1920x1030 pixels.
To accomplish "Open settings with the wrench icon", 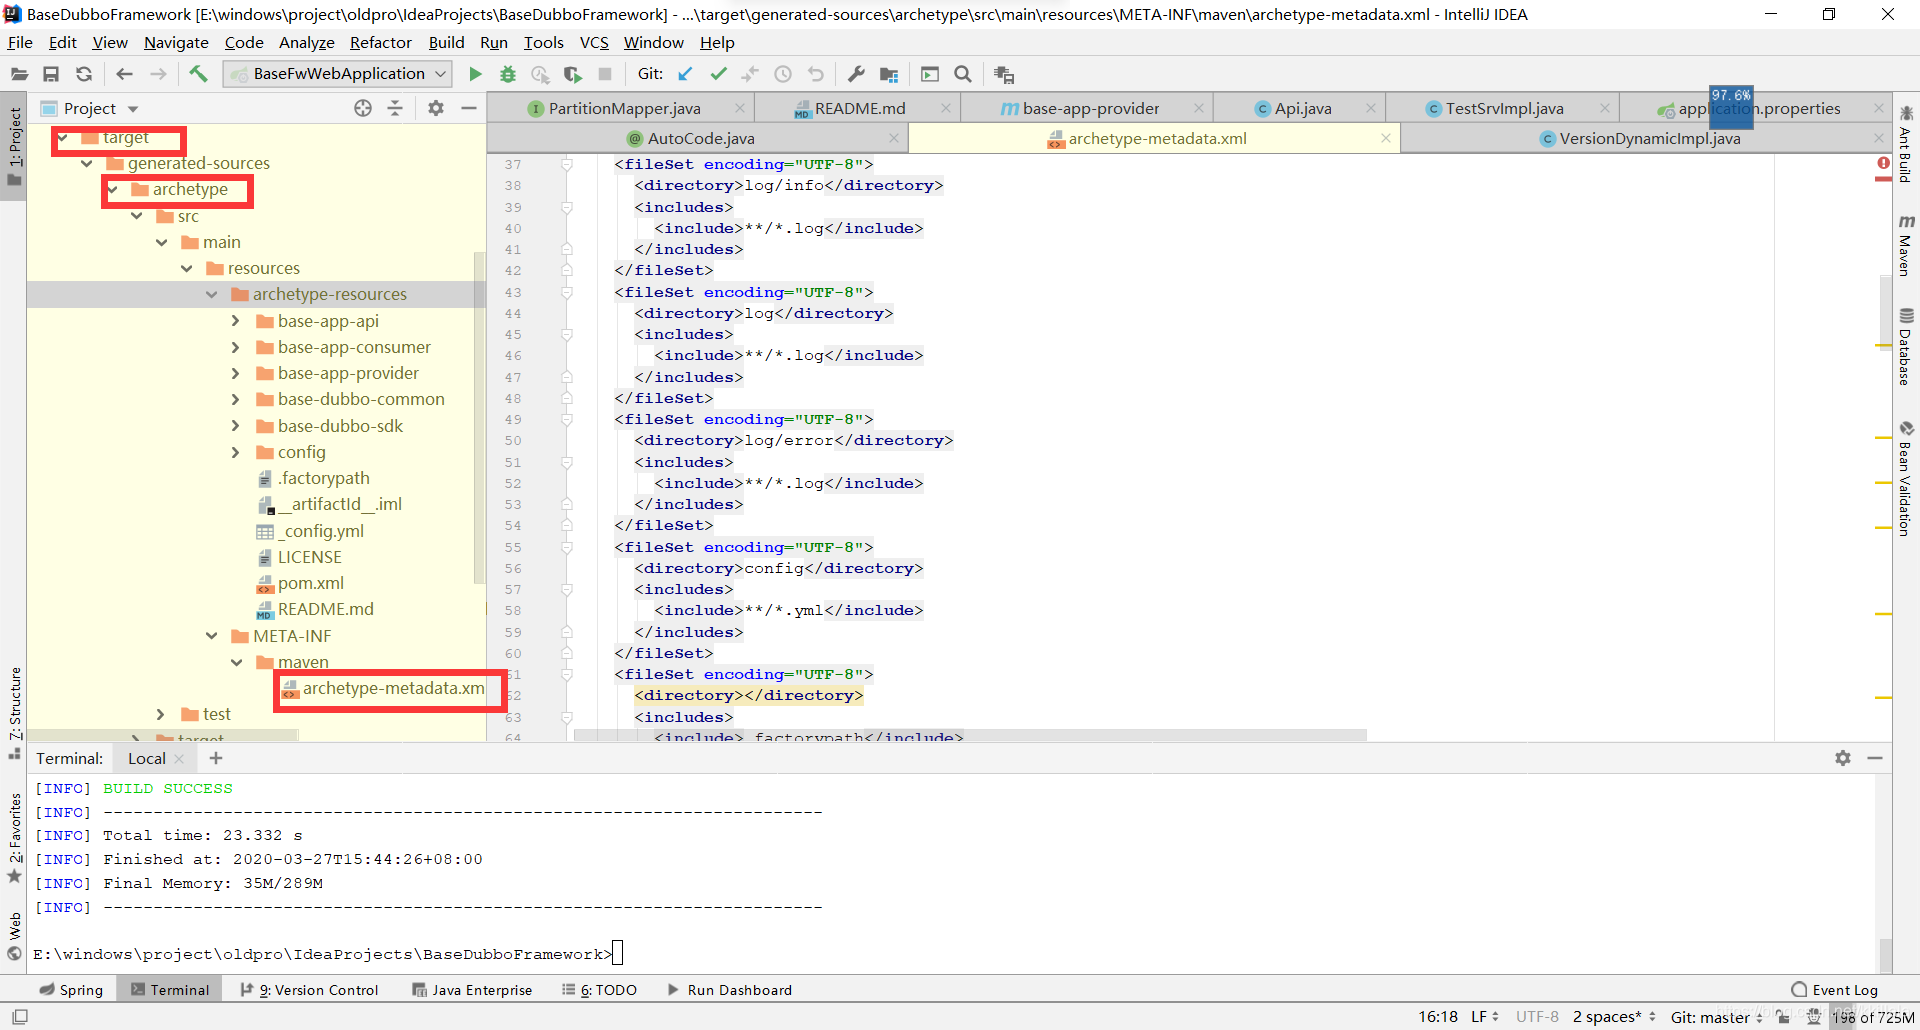I will 856,74.
